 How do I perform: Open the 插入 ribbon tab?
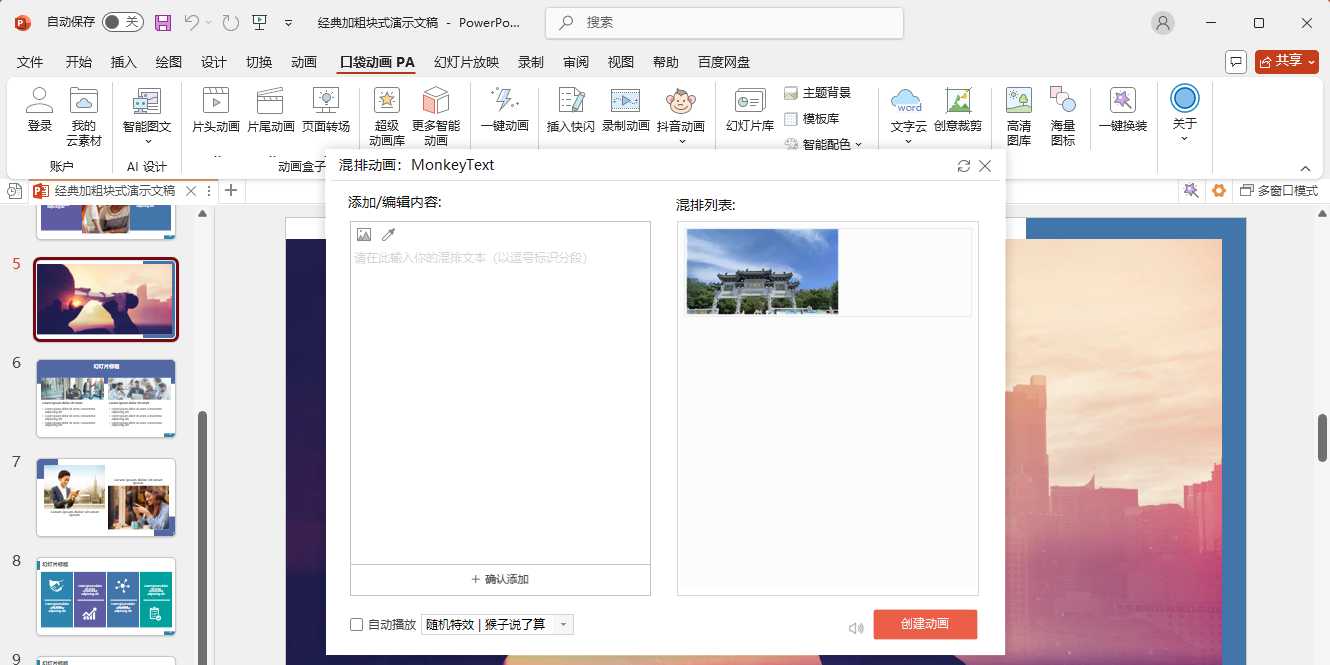pyautogui.click(x=124, y=62)
